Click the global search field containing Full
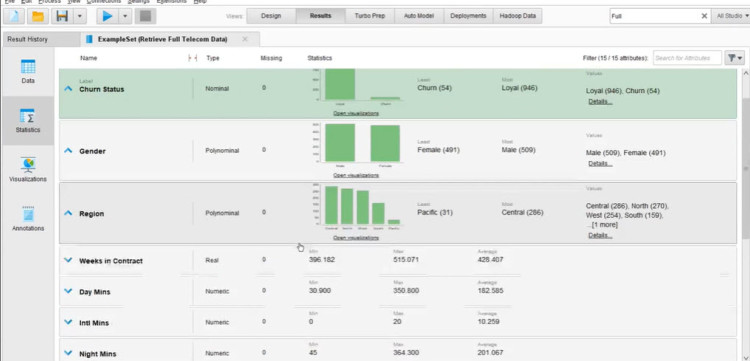The image size is (750, 361). (653, 16)
